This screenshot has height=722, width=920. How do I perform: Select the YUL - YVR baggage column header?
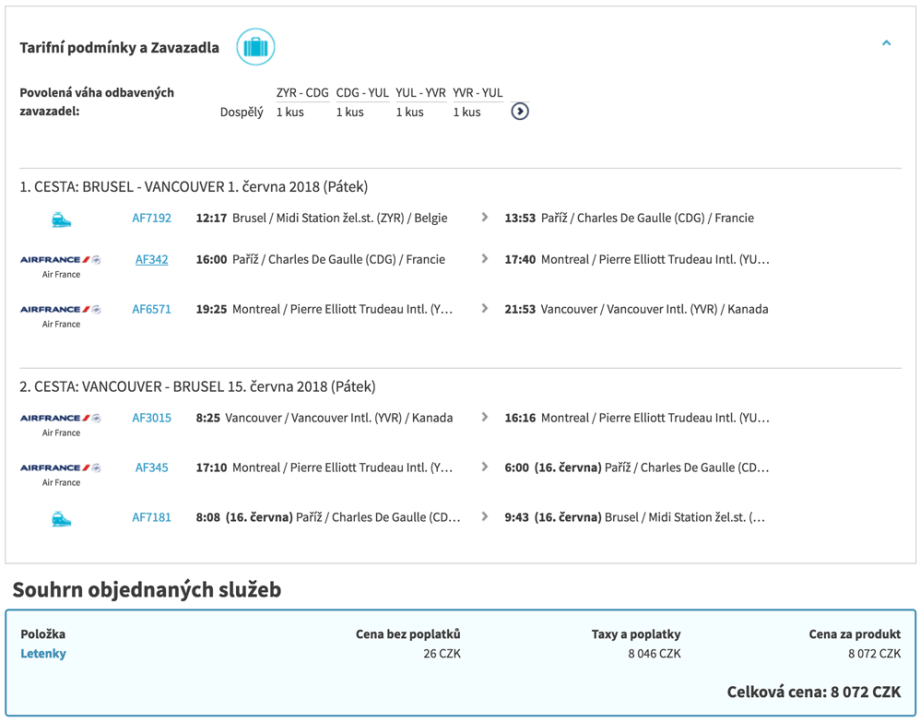tap(420, 93)
